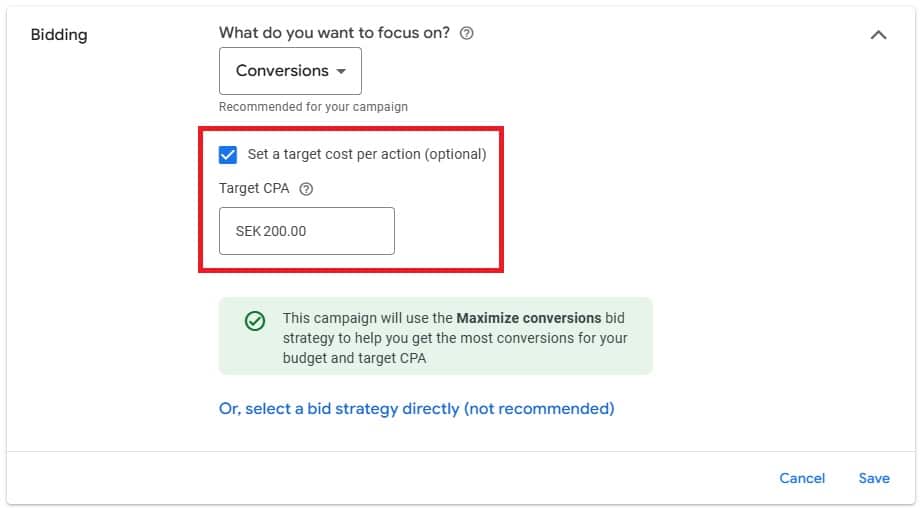Click the Bidding section title
Viewport: 920px width, 508px height.
click(x=59, y=35)
